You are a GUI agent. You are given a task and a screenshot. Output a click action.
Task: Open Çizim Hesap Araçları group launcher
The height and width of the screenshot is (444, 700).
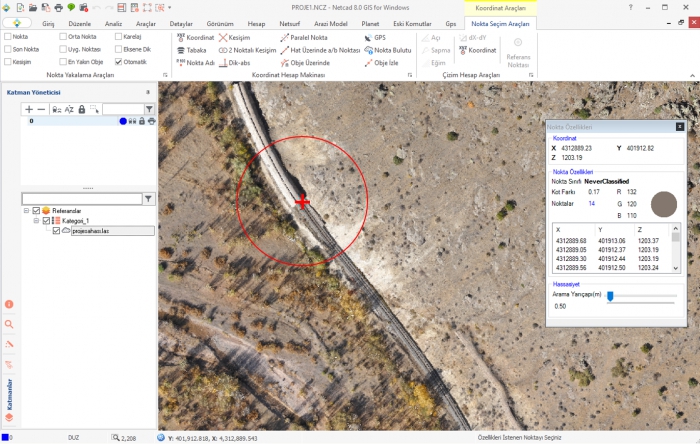click(x=531, y=75)
